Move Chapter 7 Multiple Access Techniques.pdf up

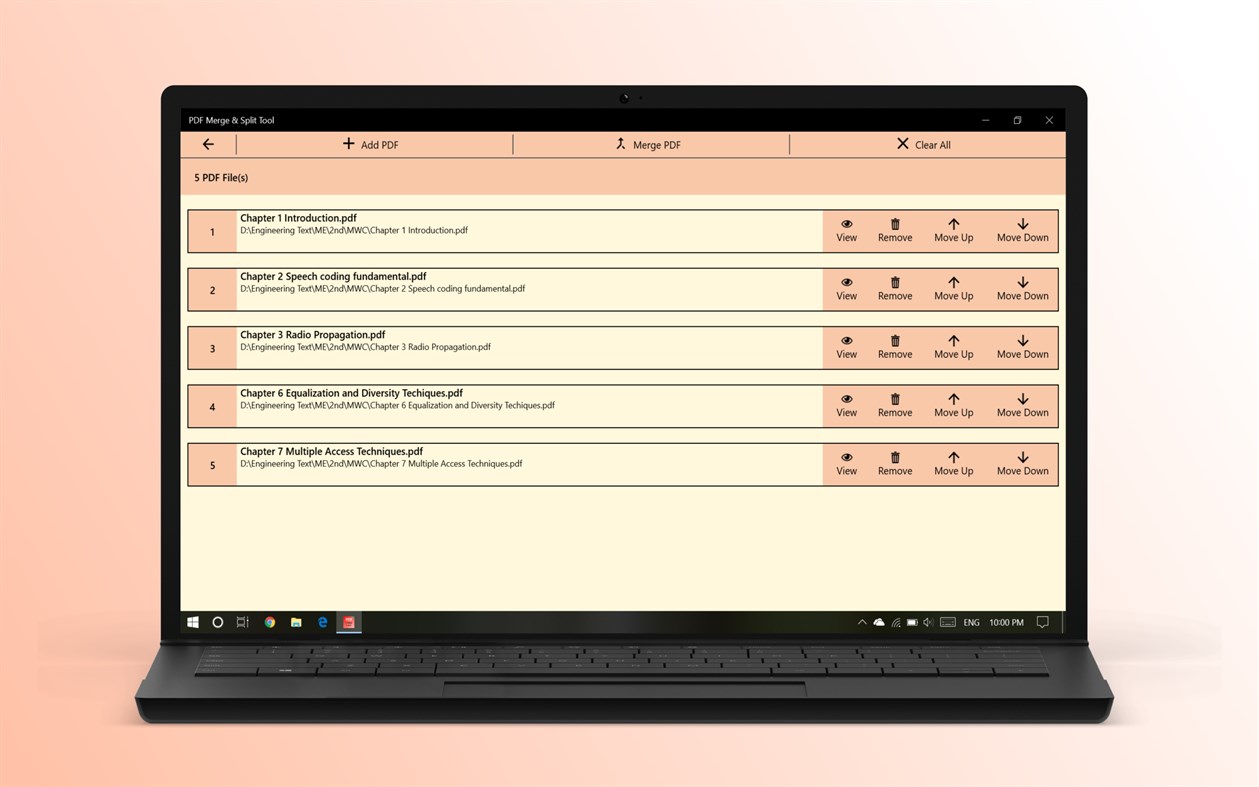(x=952, y=463)
